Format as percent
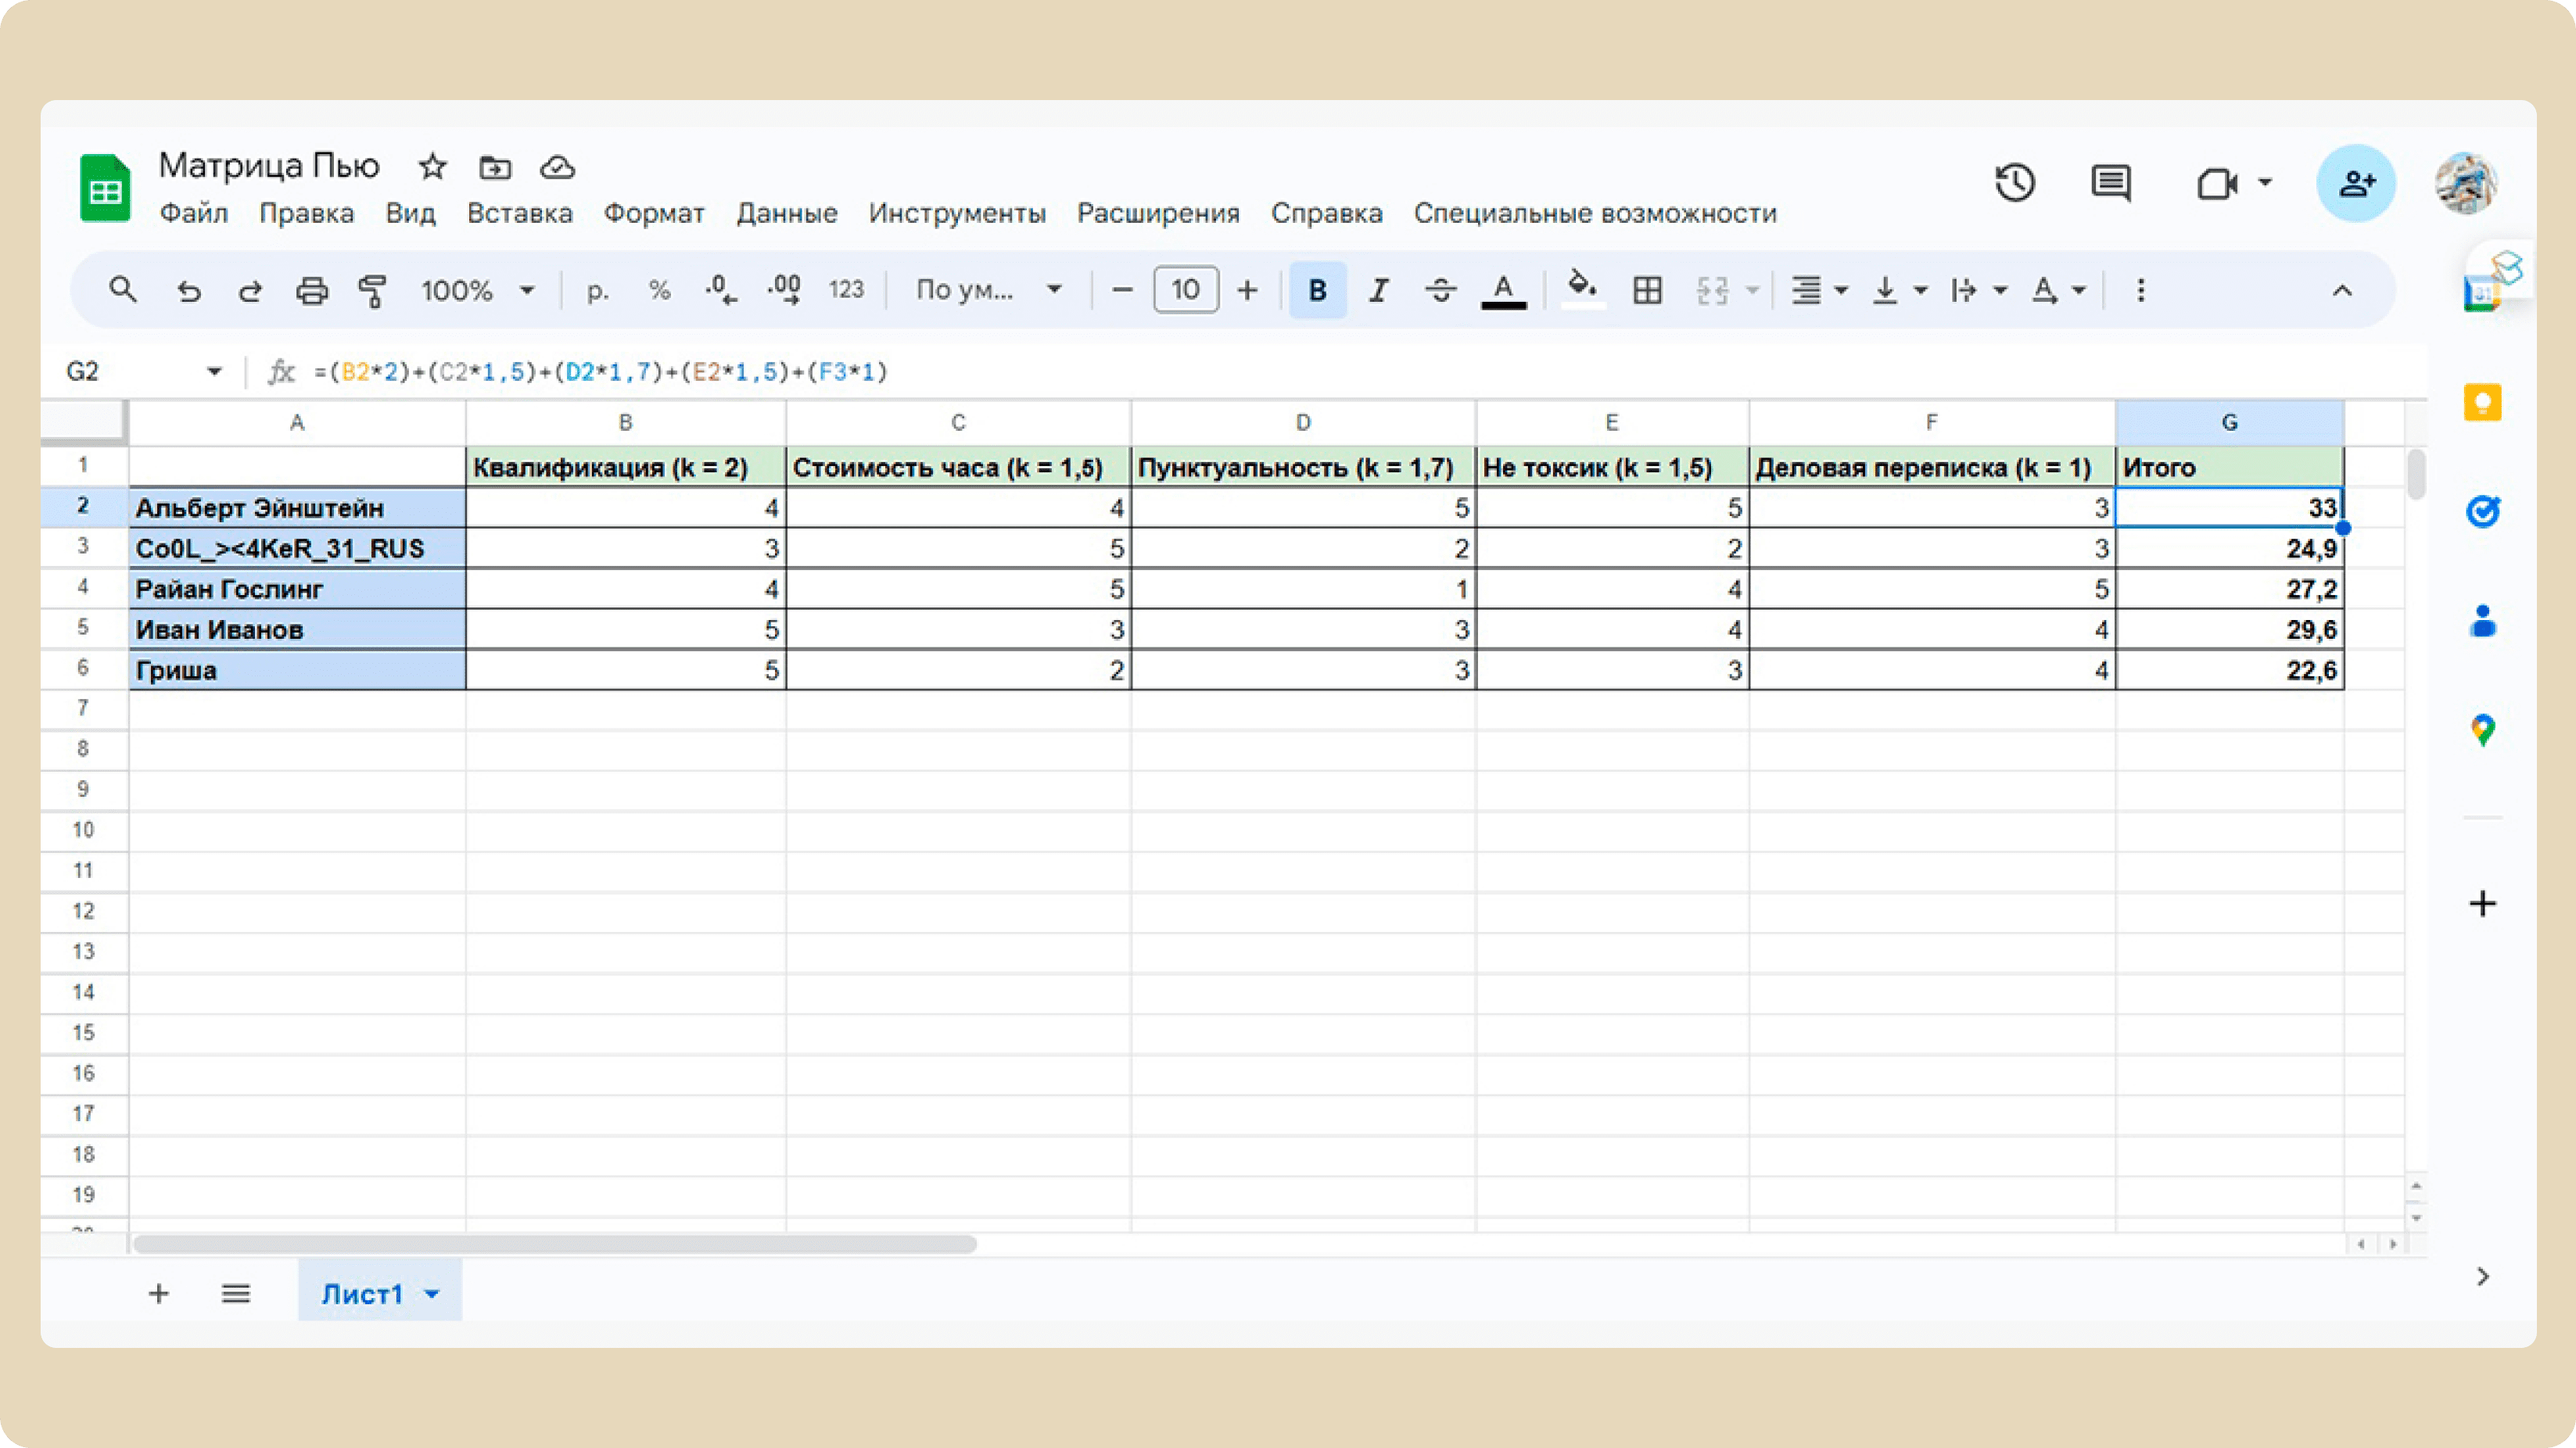Viewport: 2576px width, 1448px height. 659,291
